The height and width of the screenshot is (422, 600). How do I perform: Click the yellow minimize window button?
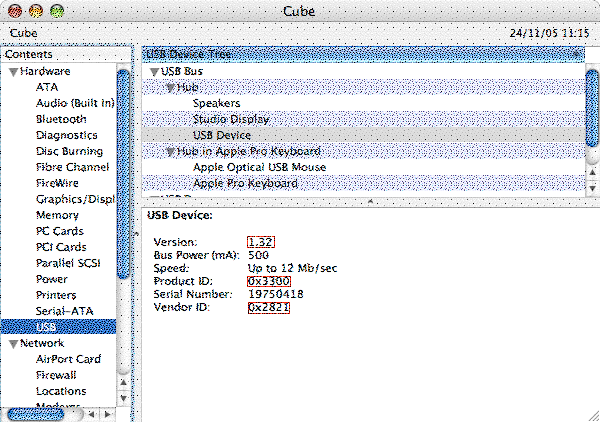(x=36, y=11)
